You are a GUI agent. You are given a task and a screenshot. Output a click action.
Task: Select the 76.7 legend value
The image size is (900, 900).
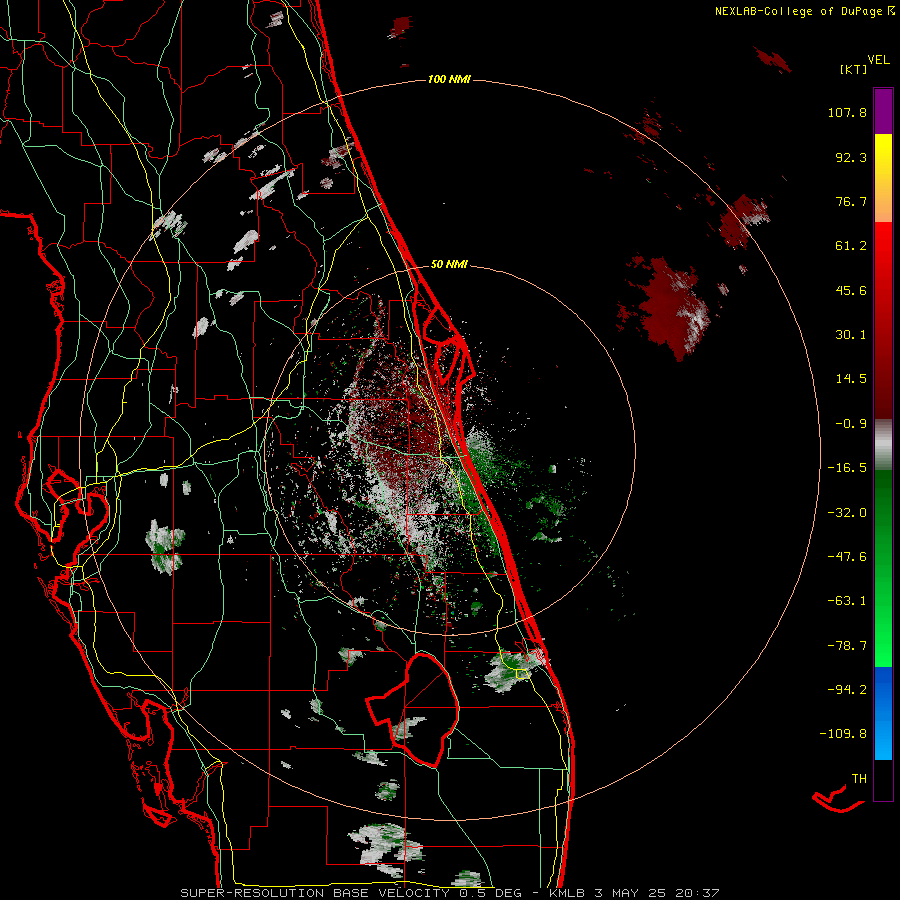pos(851,201)
